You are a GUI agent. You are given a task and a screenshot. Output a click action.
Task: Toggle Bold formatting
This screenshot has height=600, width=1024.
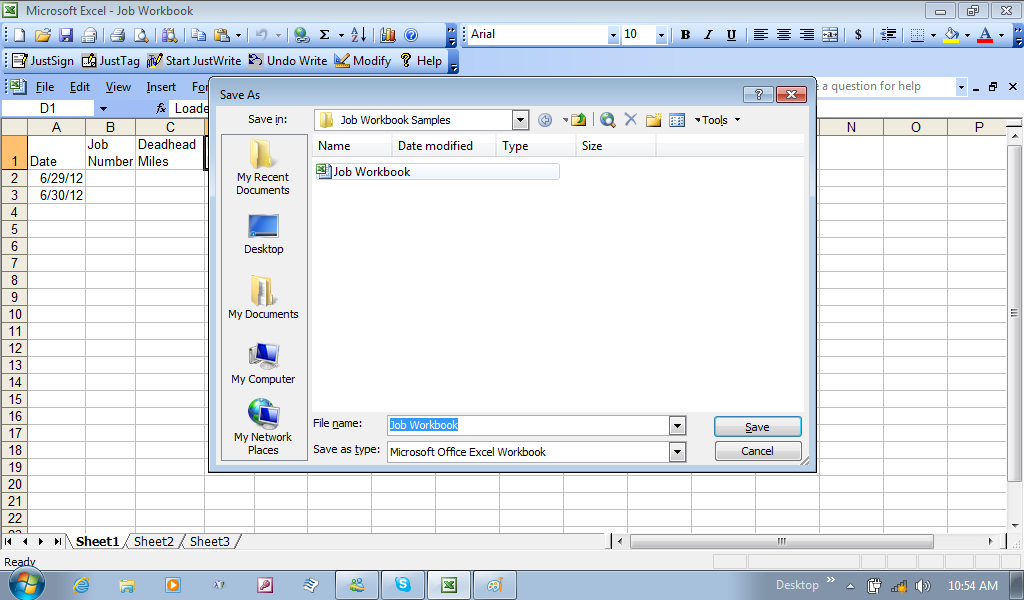coord(685,35)
